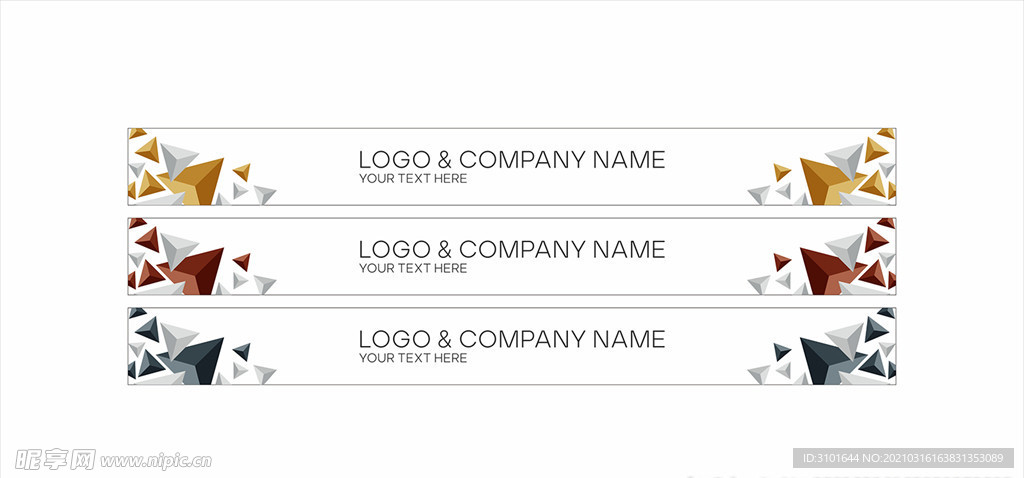Select the small isolated maroon triangle in middle banner's left
Screen dimensions: 1024x478
[242, 261]
